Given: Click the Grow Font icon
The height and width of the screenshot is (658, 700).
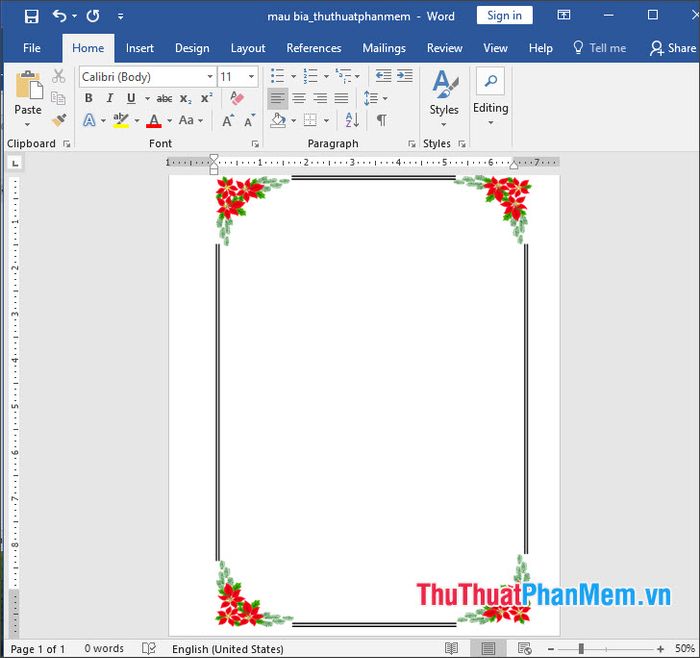Looking at the screenshot, I should [x=228, y=120].
